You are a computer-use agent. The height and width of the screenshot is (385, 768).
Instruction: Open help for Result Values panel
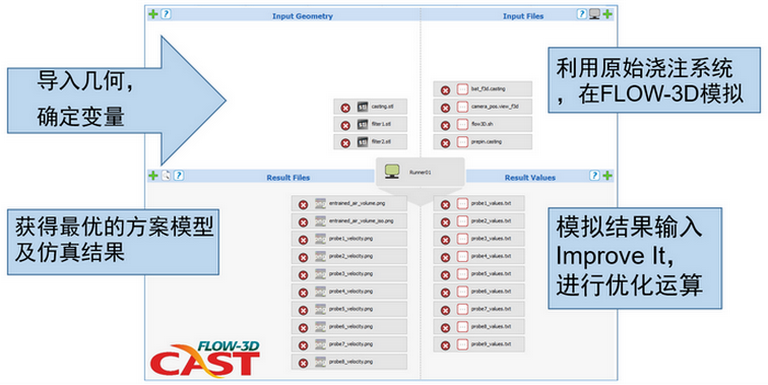point(594,175)
